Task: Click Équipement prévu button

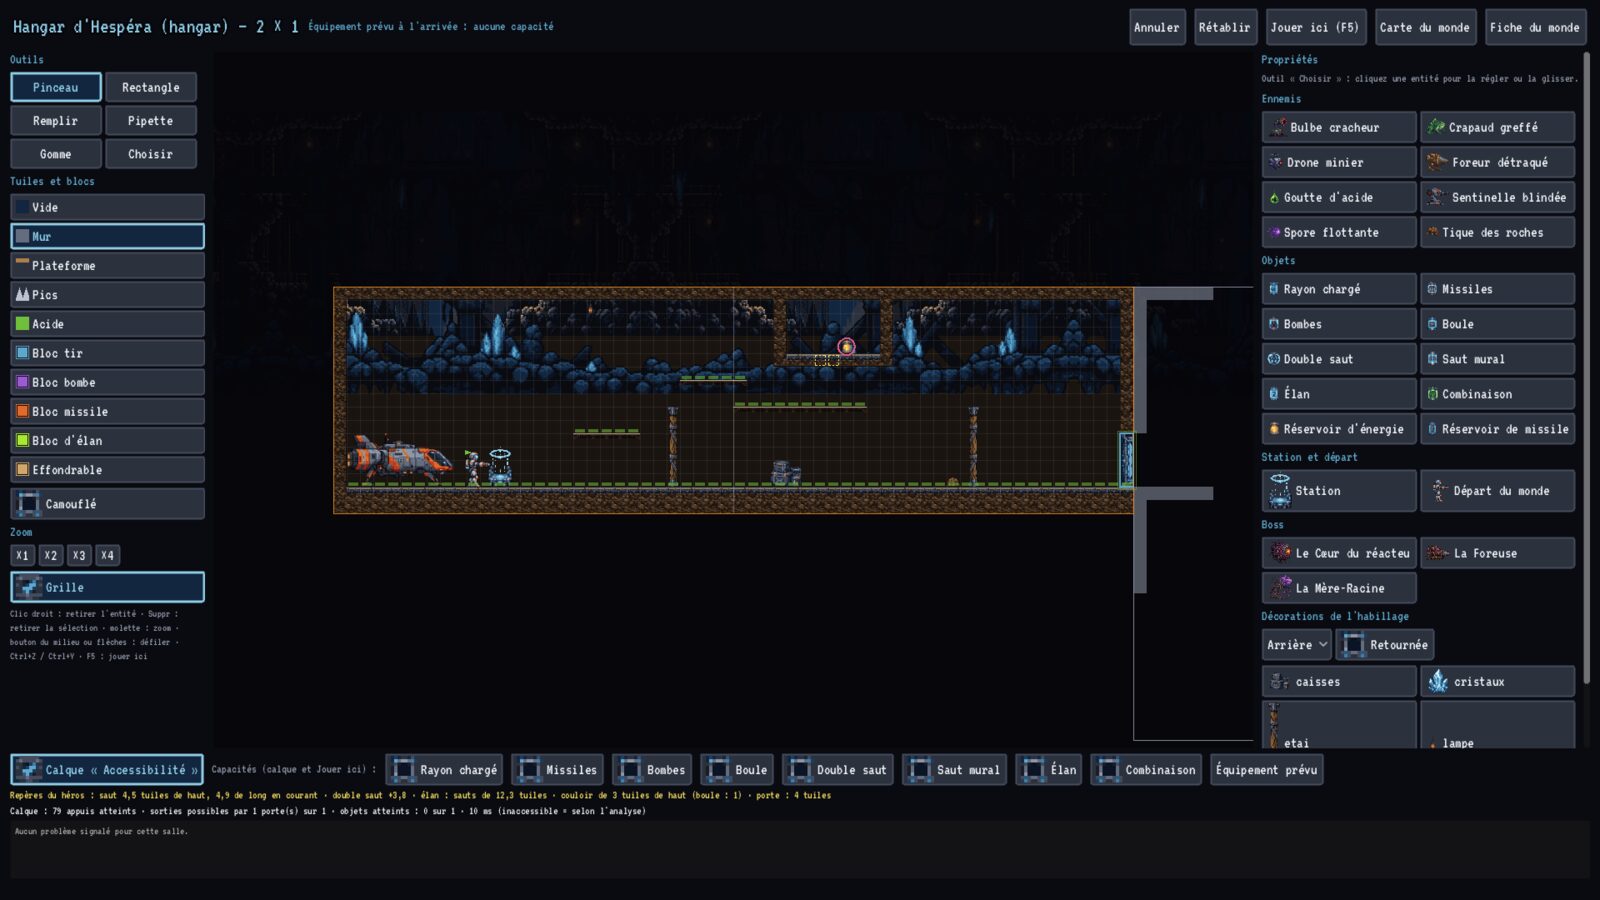Action: [1266, 770]
